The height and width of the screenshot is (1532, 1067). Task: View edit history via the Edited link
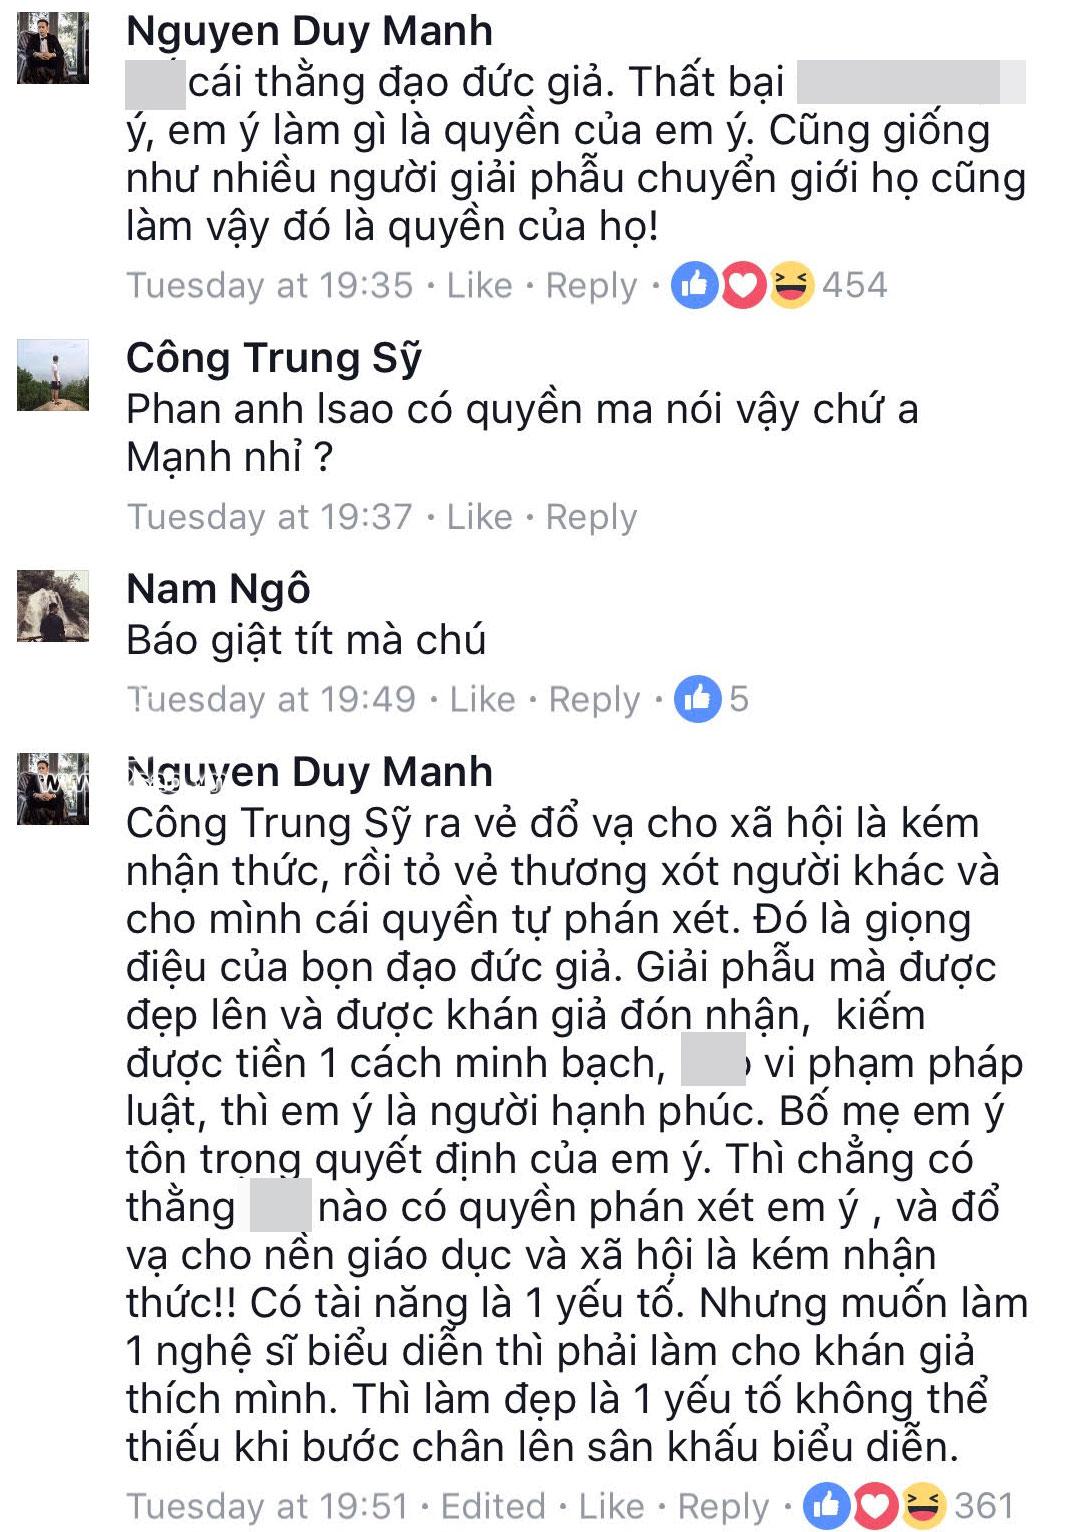point(493,1506)
